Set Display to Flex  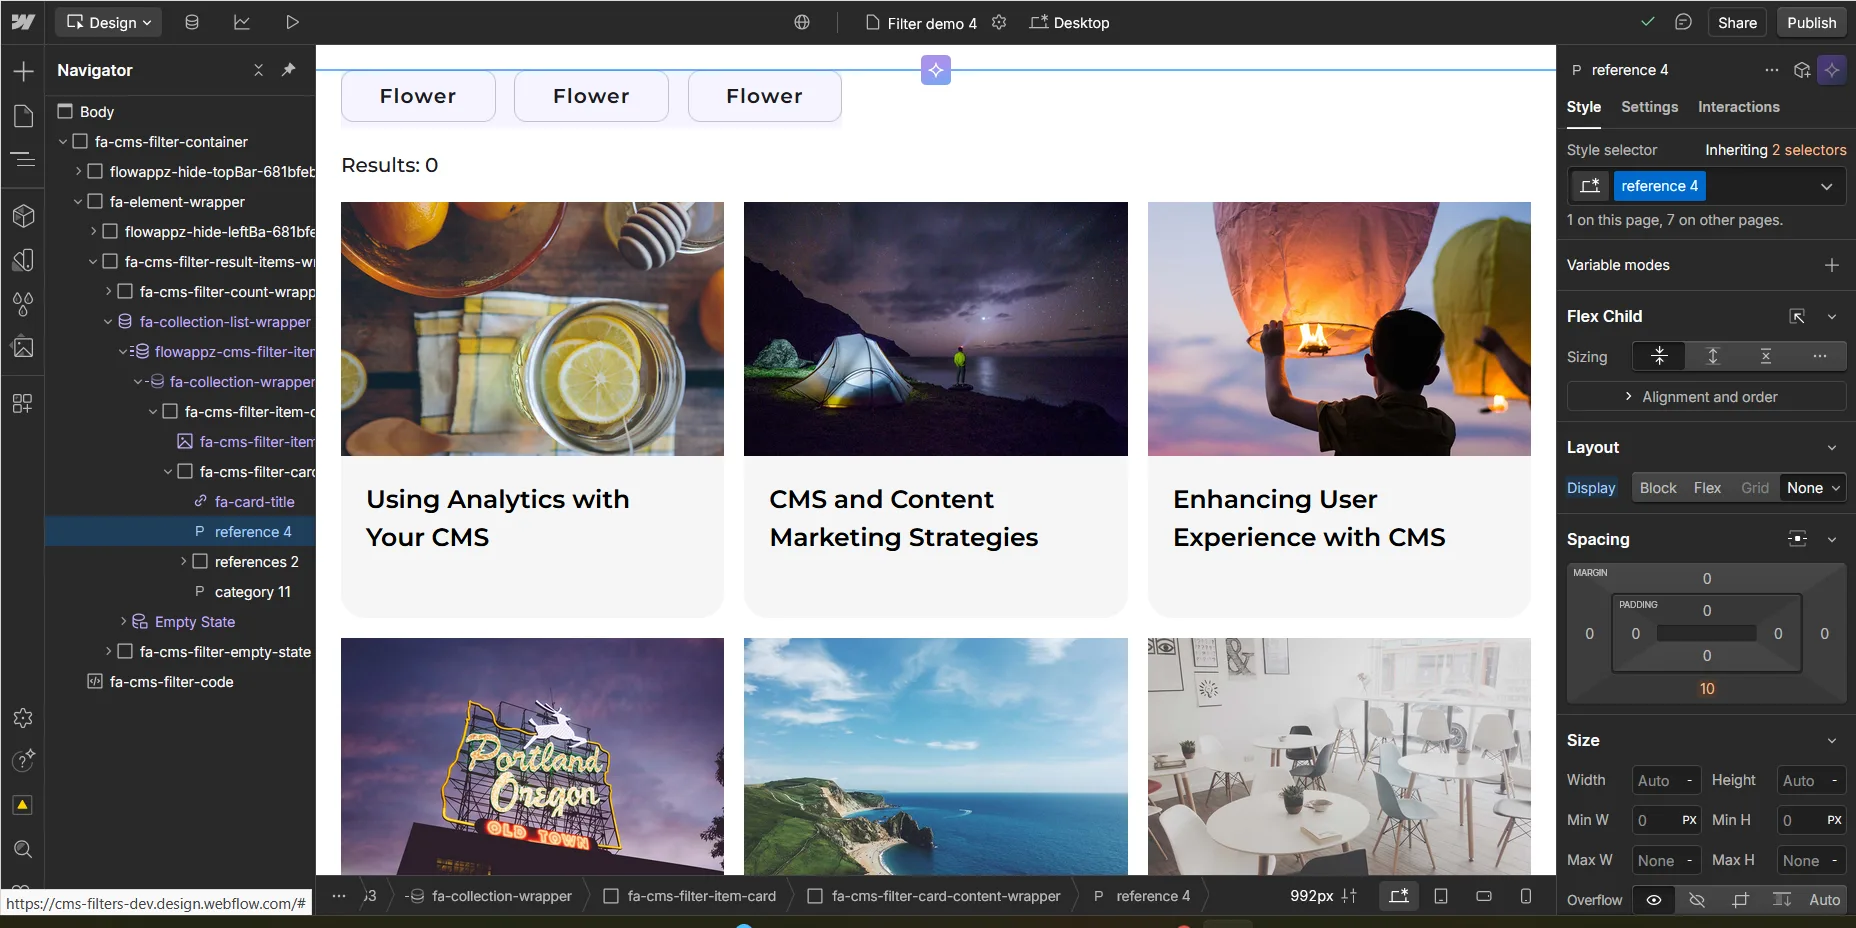(1707, 488)
